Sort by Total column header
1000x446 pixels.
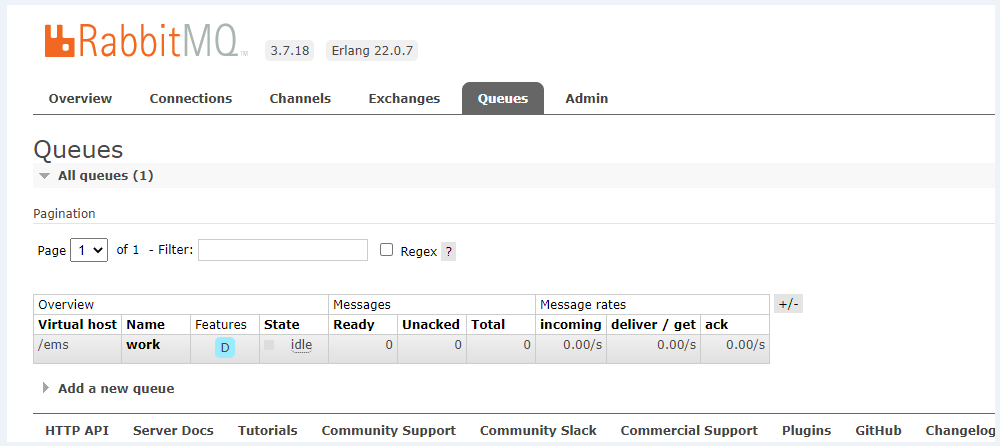488,324
